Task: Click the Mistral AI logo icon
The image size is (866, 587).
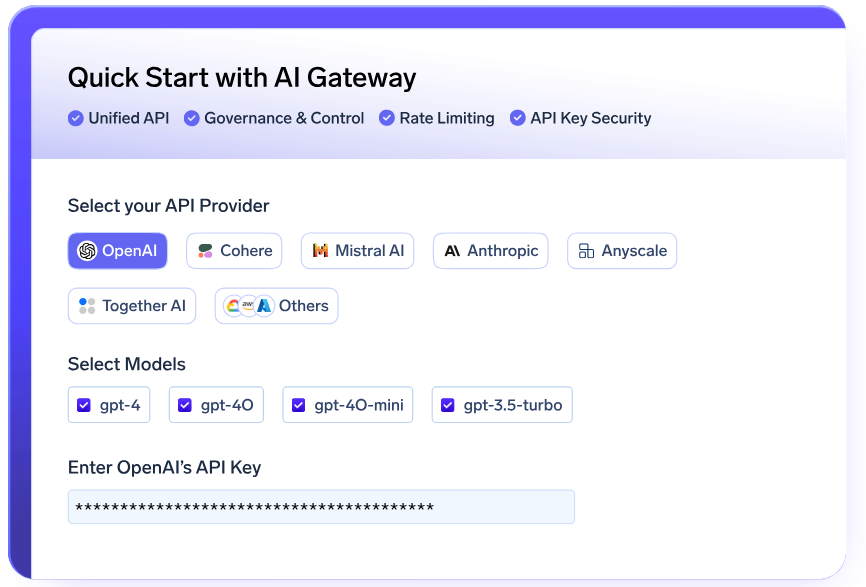Action: pyautogui.click(x=320, y=251)
